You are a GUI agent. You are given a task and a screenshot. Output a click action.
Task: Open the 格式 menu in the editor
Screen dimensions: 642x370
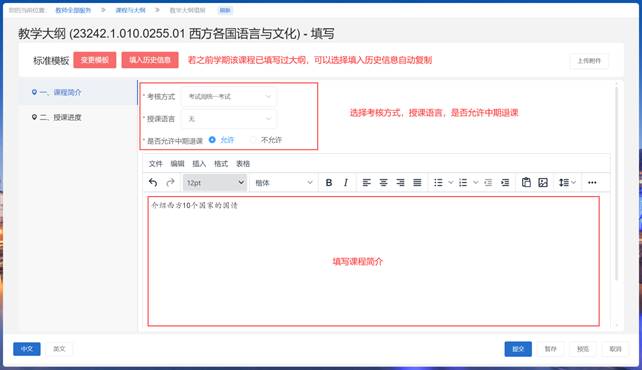221,164
